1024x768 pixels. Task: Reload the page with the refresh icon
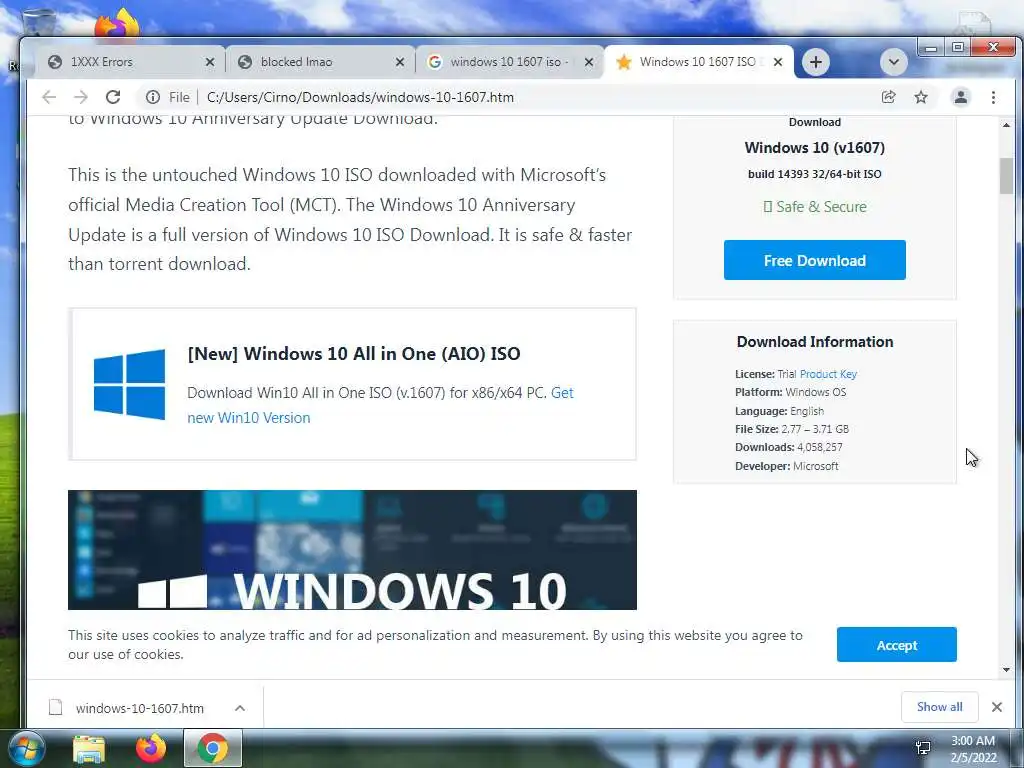click(x=113, y=97)
